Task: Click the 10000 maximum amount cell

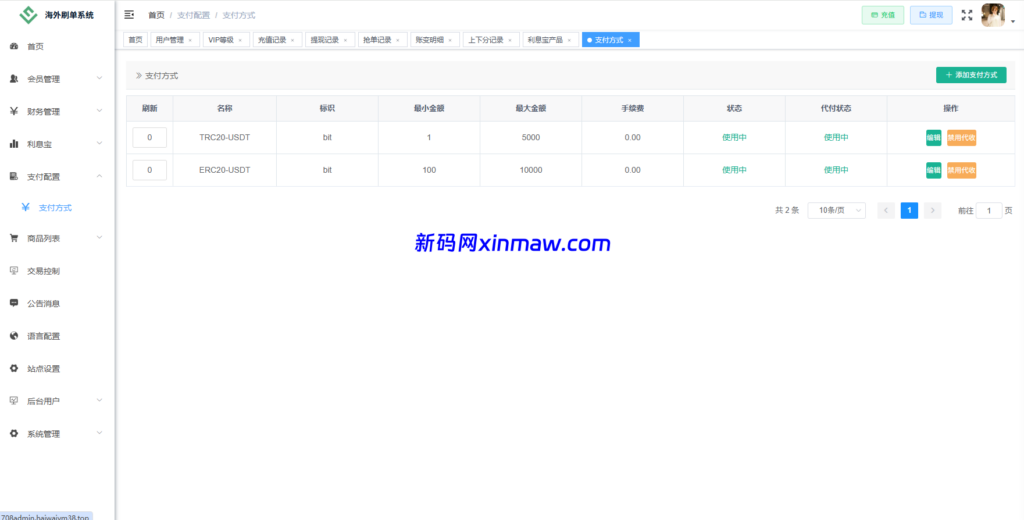Action: 530,171
